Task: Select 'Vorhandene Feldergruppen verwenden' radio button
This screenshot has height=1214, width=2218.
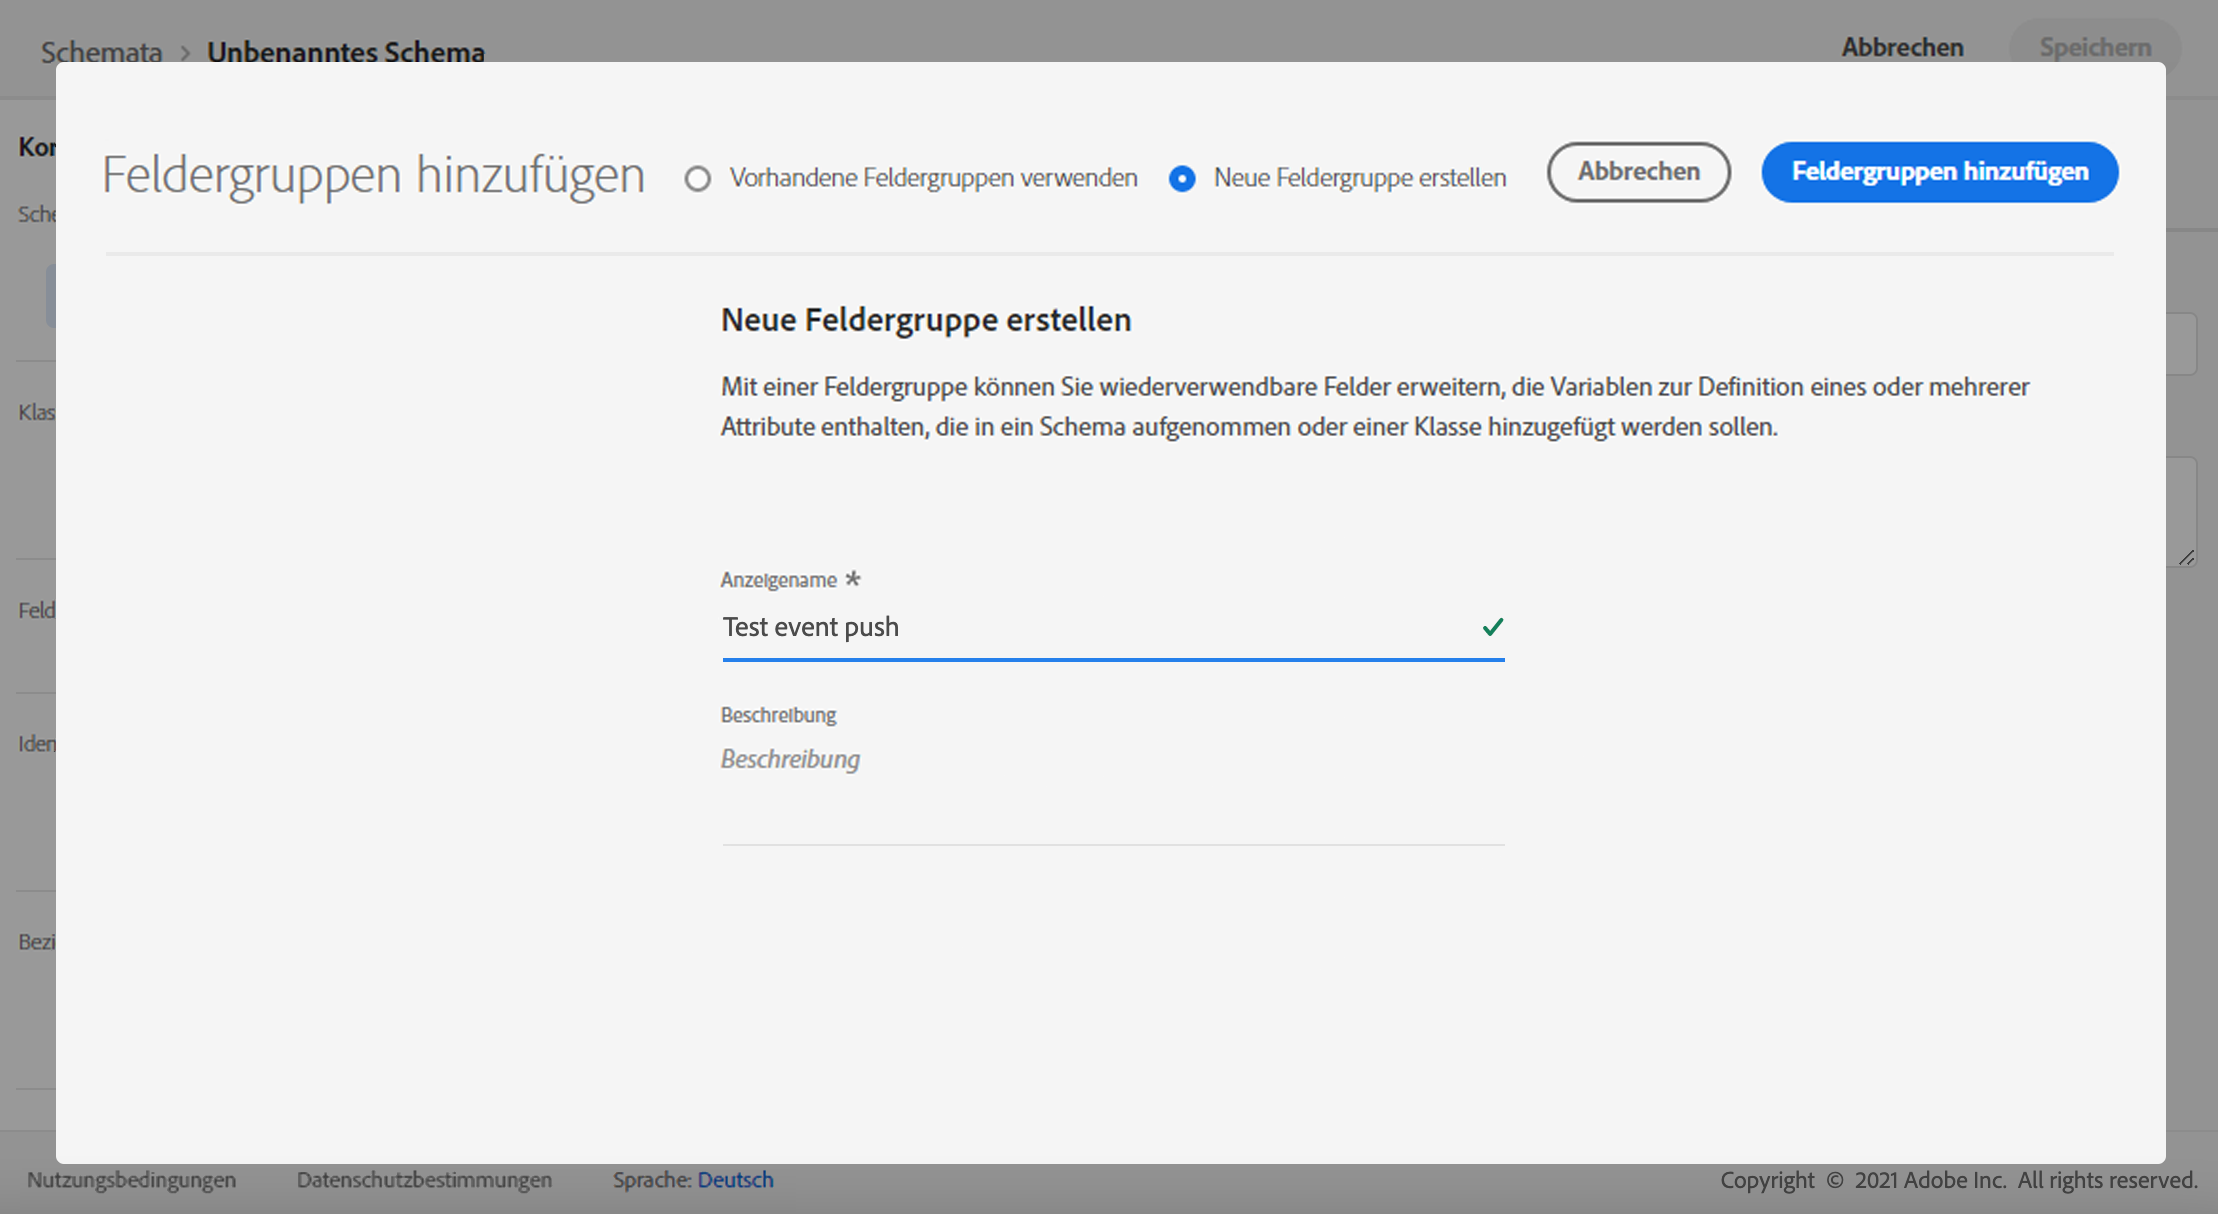Action: coord(697,178)
